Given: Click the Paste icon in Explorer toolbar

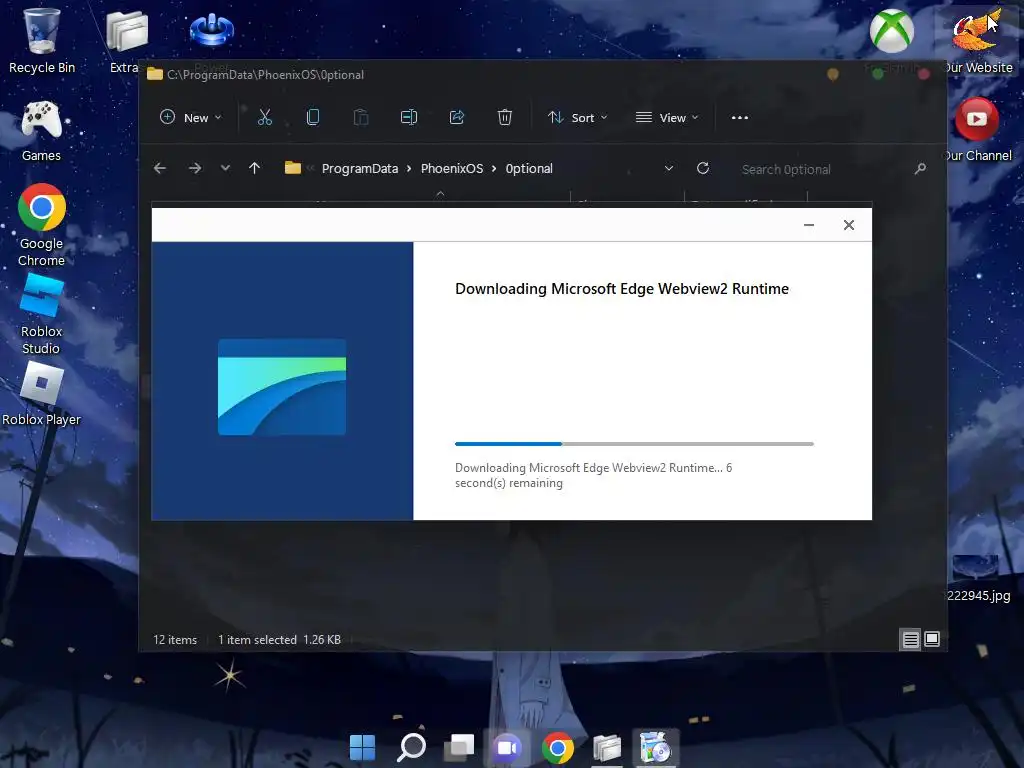Looking at the screenshot, I should [x=360, y=118].
